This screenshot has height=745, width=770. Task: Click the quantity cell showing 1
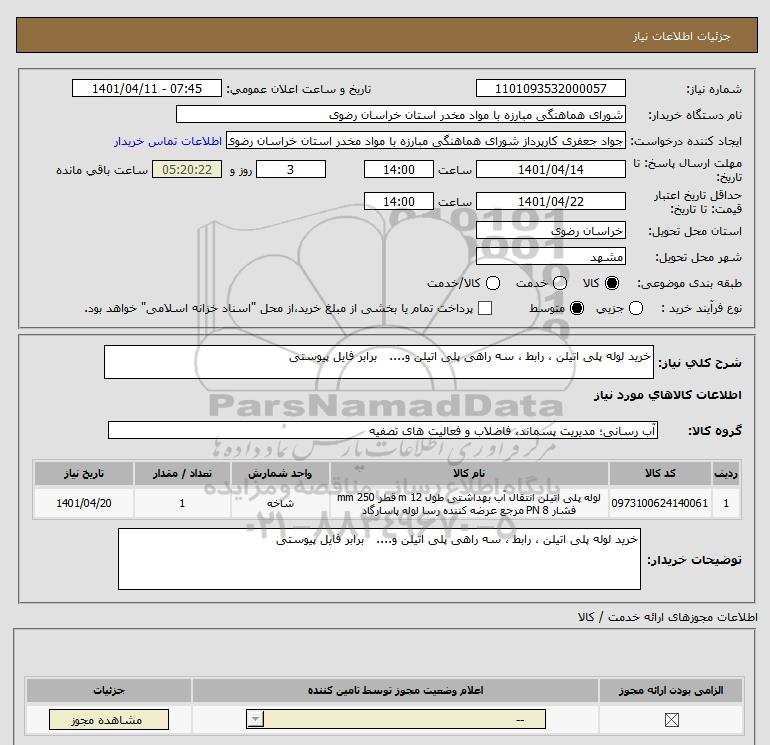click(x=182, y=503)
